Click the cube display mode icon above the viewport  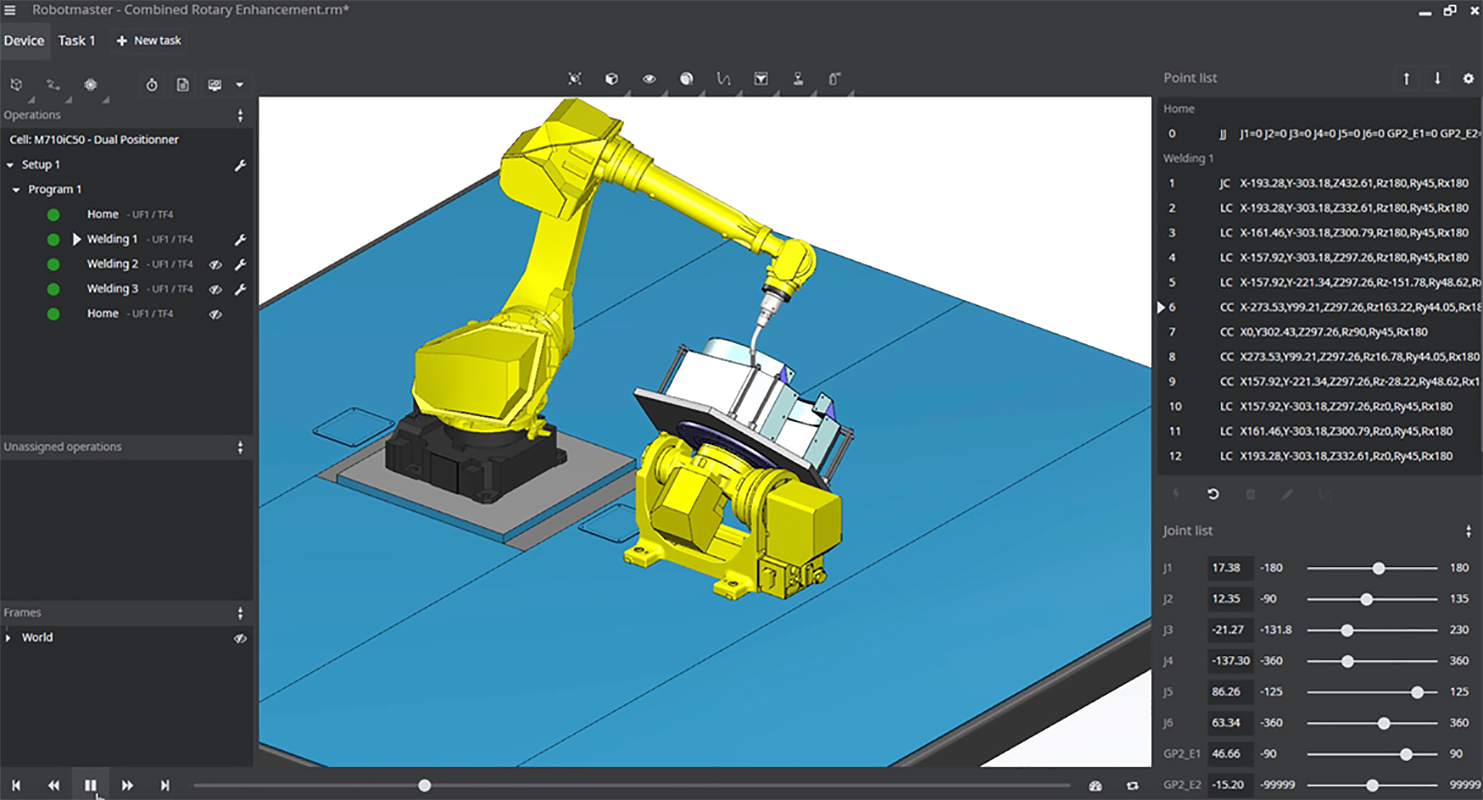click(x=611, y=78)
